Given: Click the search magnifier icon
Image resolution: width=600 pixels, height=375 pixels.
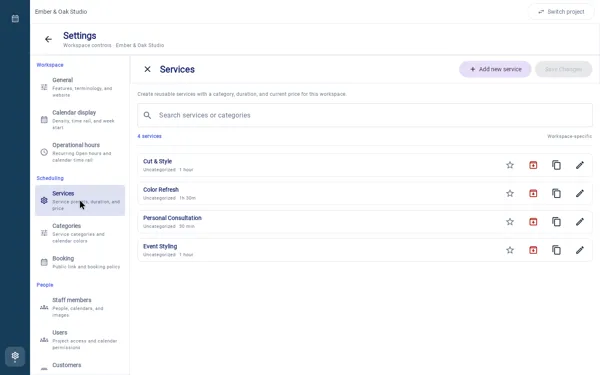Looking at the screenshot, I should click(x=147, y=115).
